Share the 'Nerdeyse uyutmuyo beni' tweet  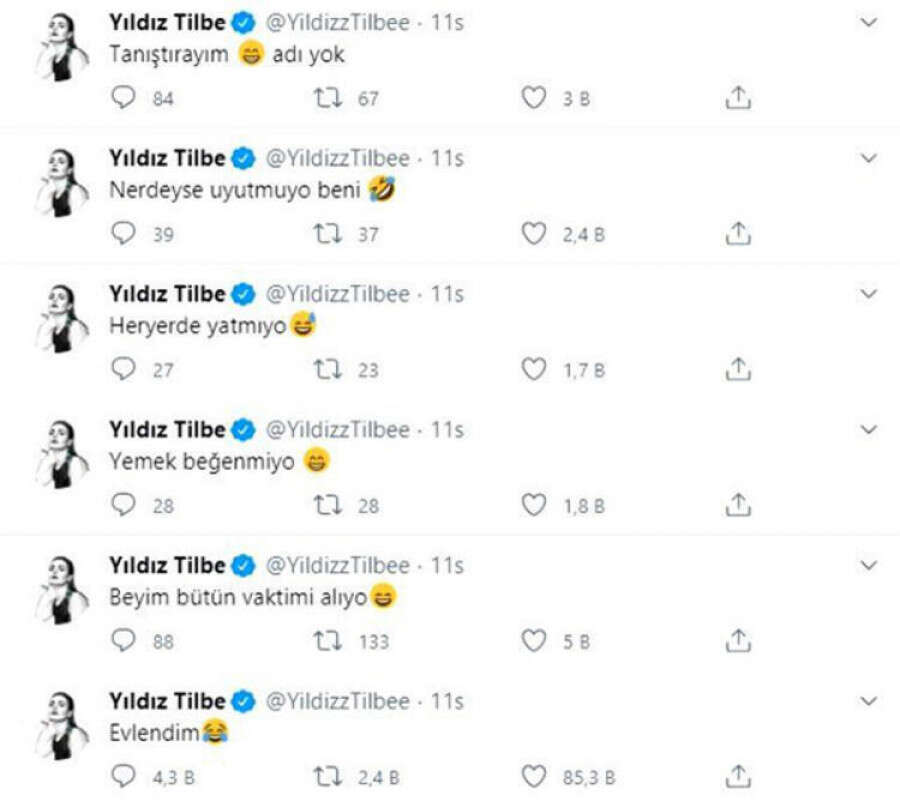pos(737,234)
